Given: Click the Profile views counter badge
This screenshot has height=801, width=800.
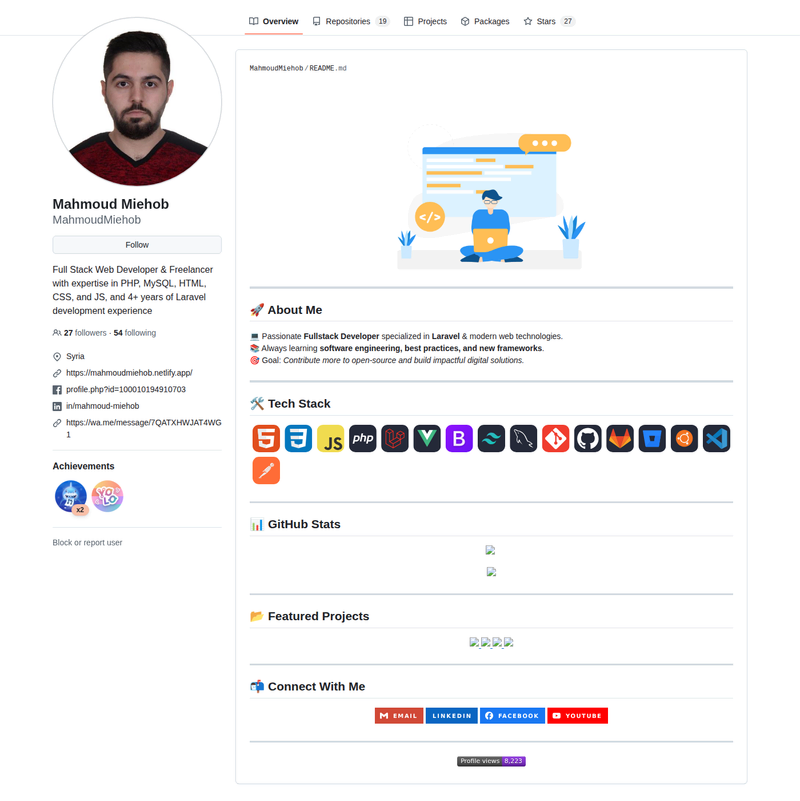Looking at the screenshot, I should tap(491, 761).
